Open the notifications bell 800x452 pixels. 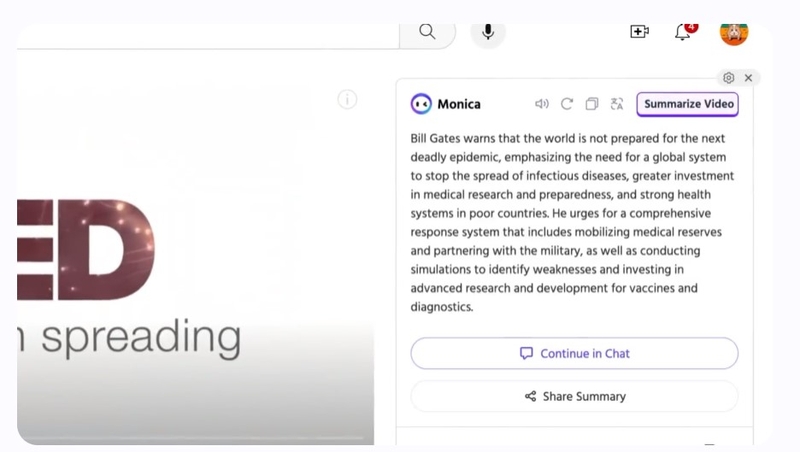pos(683,32)
